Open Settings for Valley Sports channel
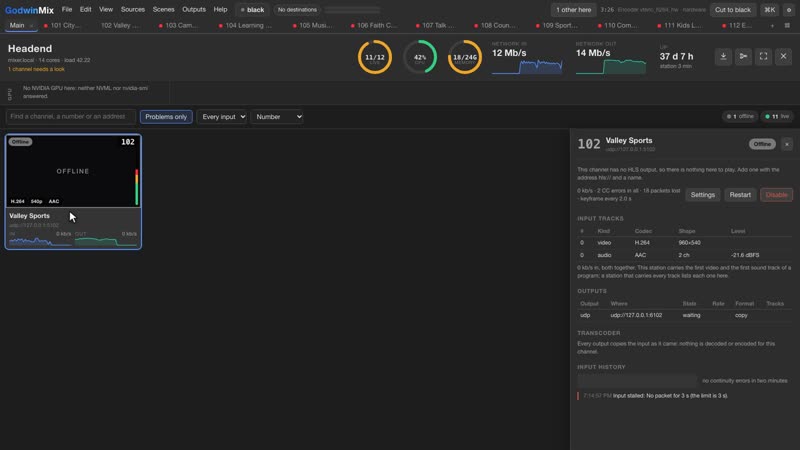 [x=703, y=195]
